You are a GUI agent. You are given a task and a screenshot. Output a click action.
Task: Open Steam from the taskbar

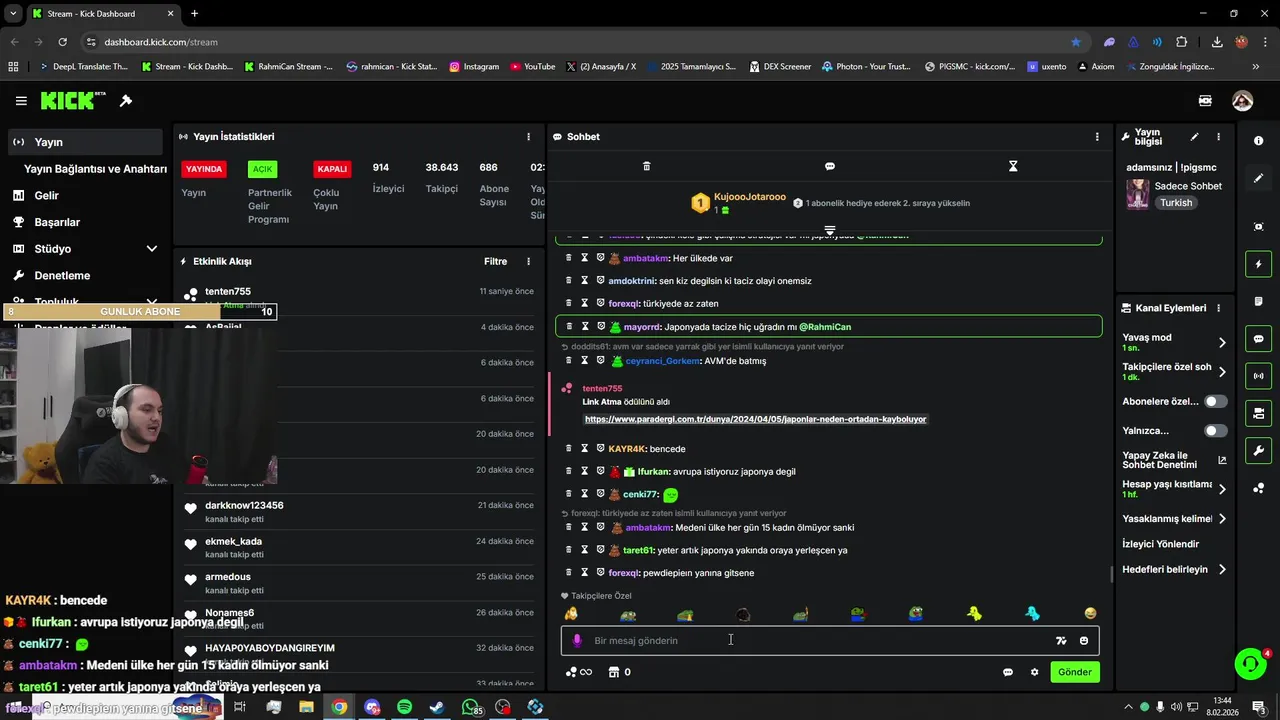click(437, 707)
